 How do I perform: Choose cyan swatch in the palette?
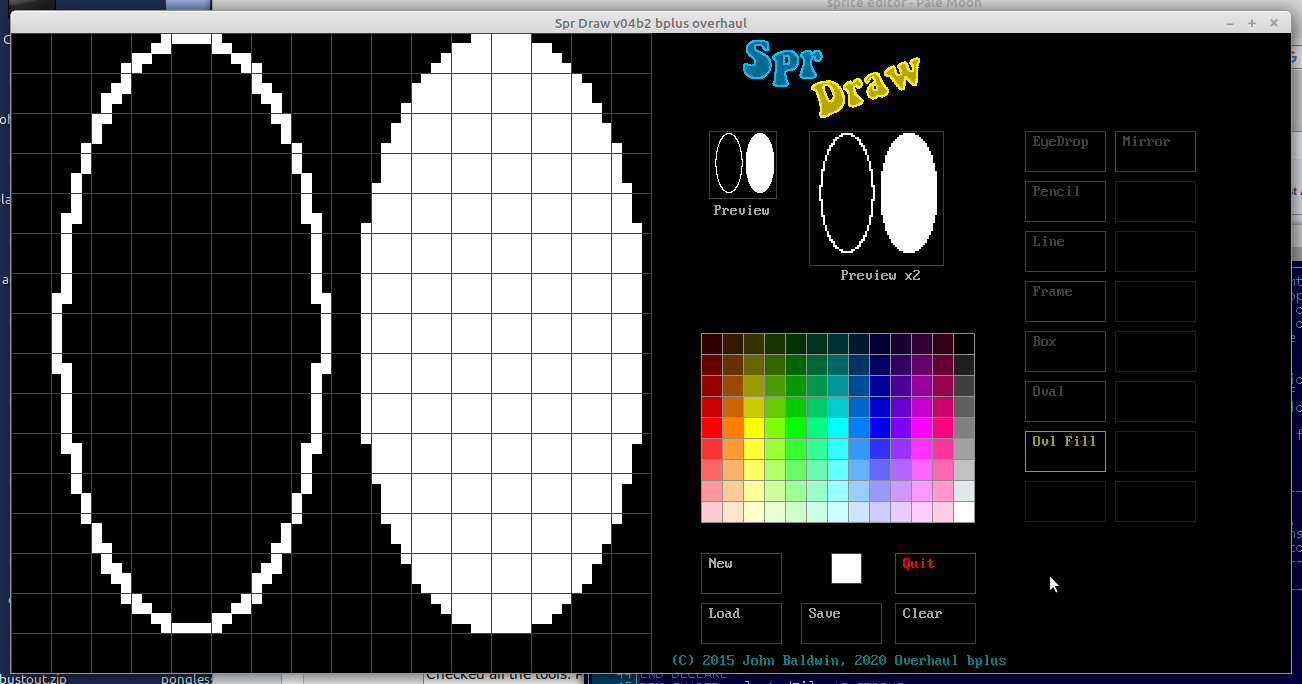(x=837, y=428)
